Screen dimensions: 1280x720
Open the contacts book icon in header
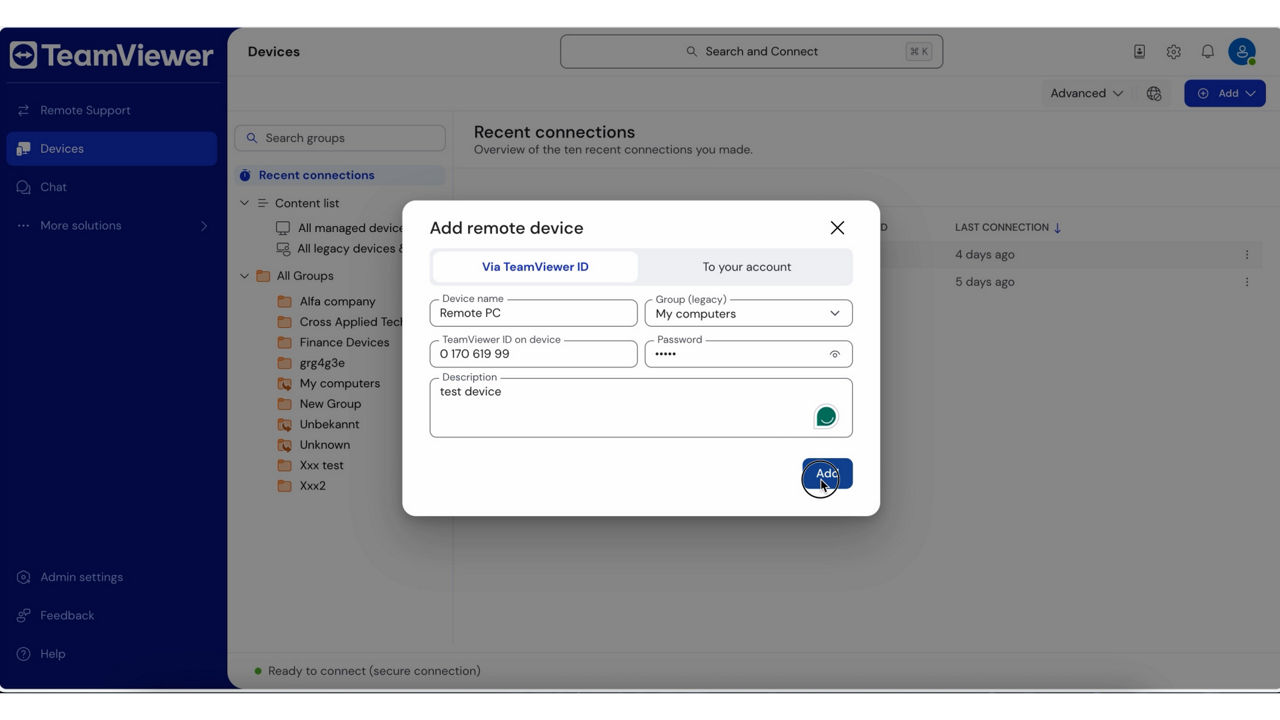(1139, 52)
